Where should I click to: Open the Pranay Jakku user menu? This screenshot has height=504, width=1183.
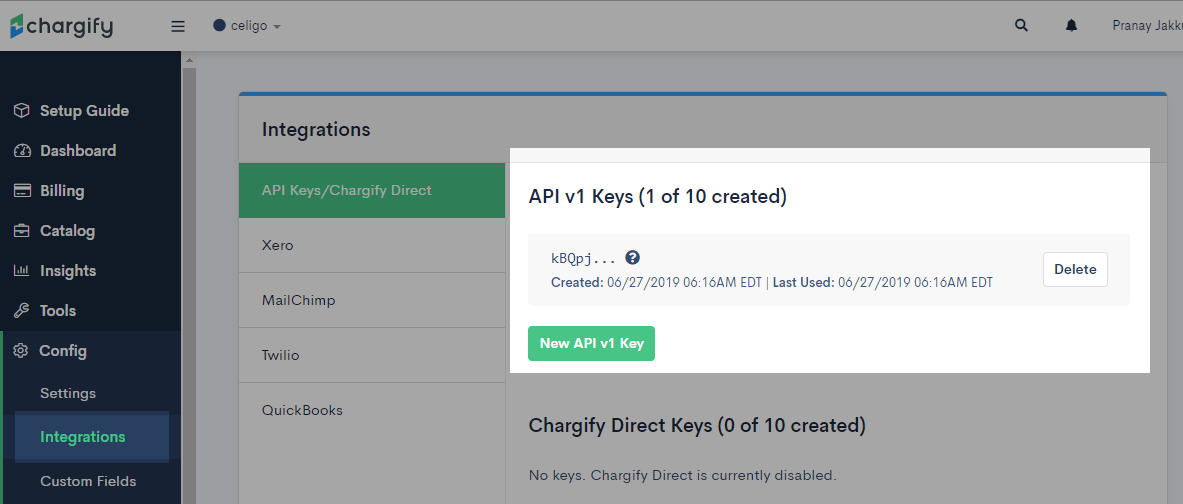pyautogui.click(x=1148, y=26)
